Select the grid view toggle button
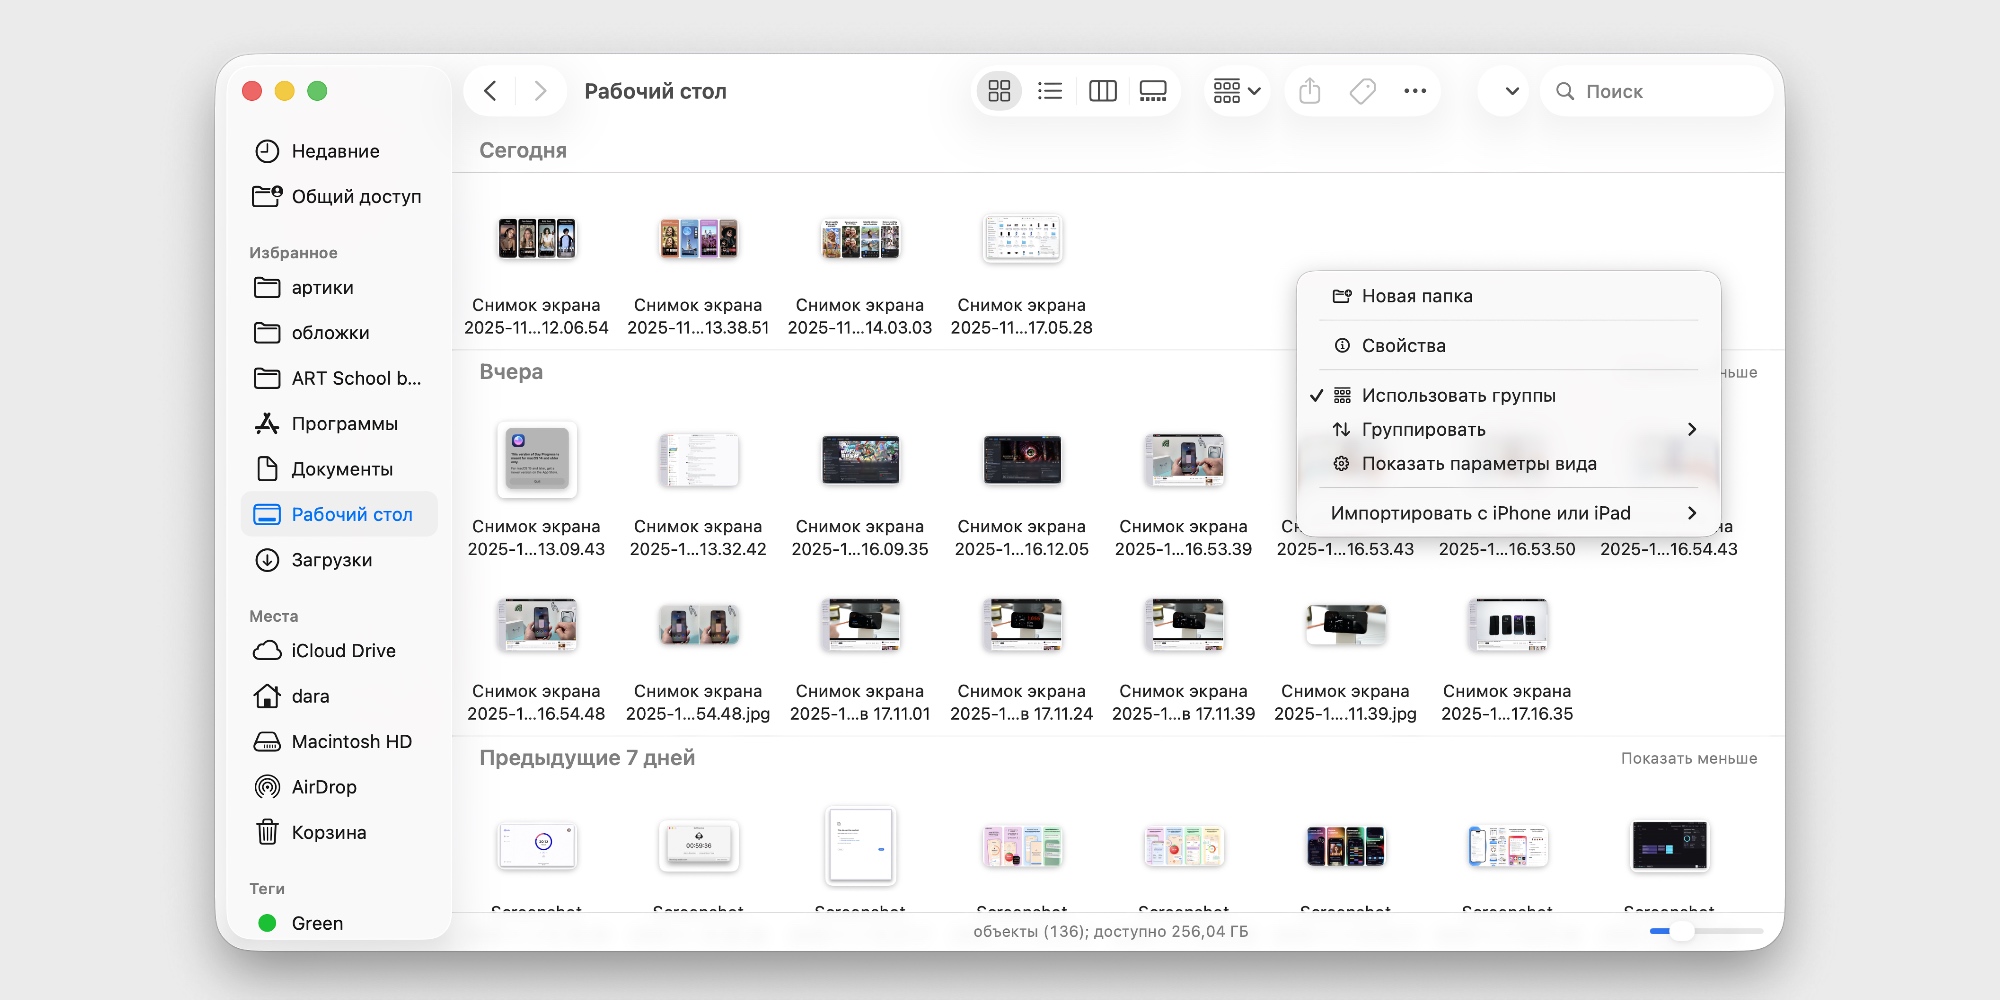Screen dimensions: 2000x1000 click(998, 90)
